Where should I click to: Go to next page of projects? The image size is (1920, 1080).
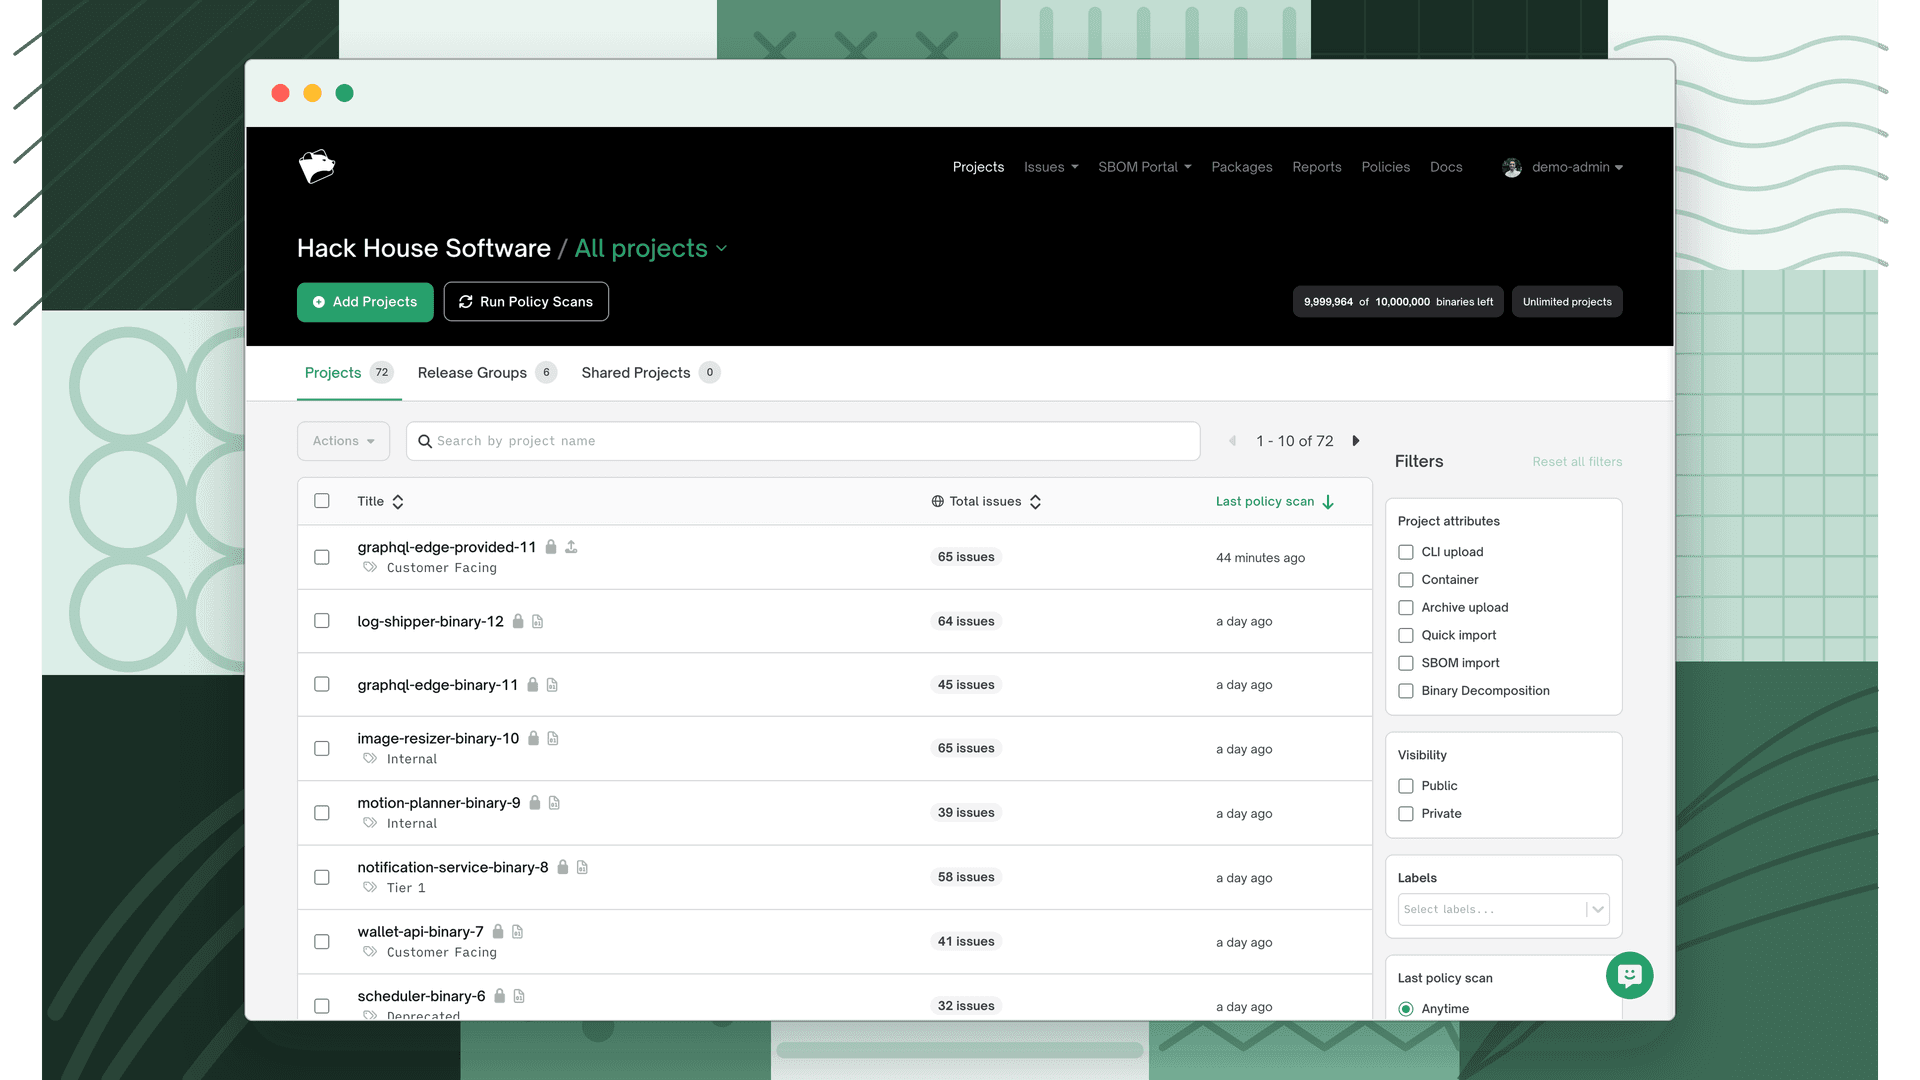click(1356, 441)
